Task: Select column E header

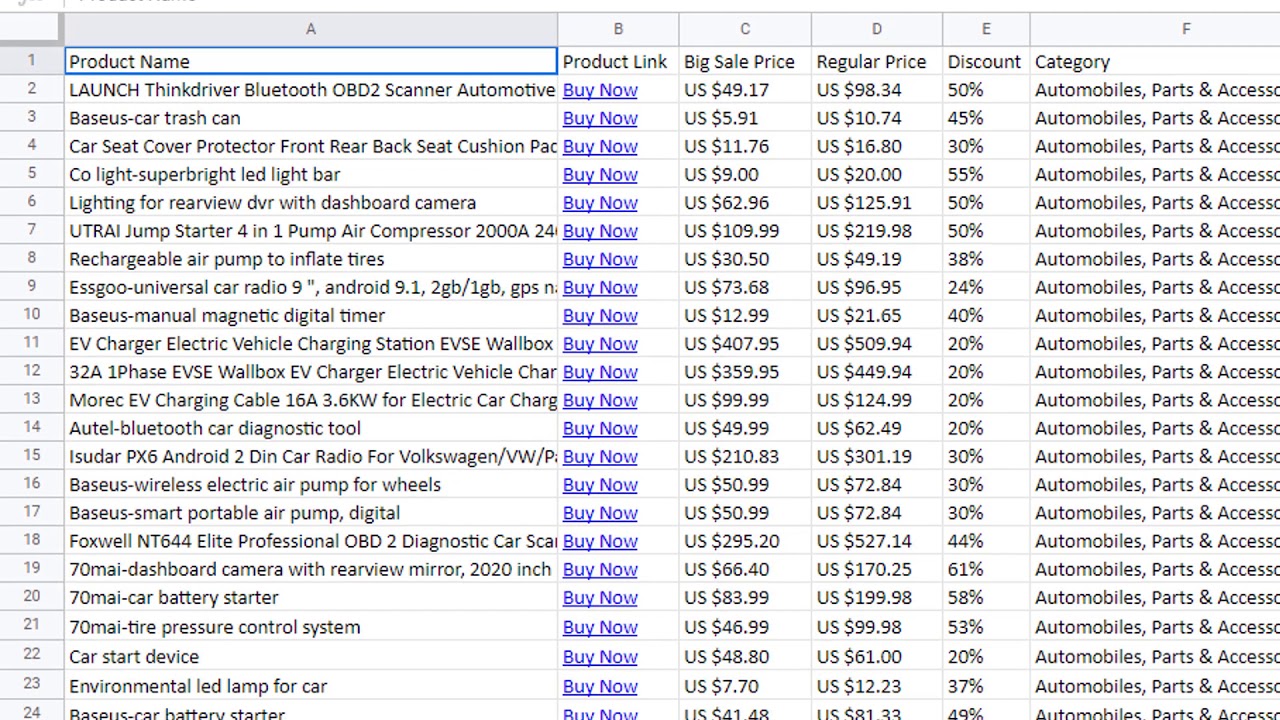Action: [986, 30]
